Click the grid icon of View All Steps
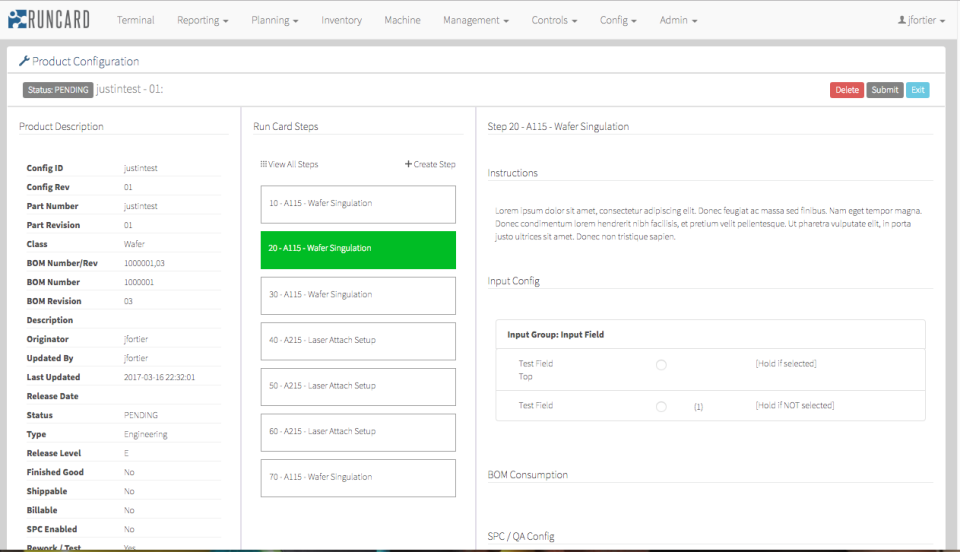This screenshot has width=960, height=552. coord(263,164)
